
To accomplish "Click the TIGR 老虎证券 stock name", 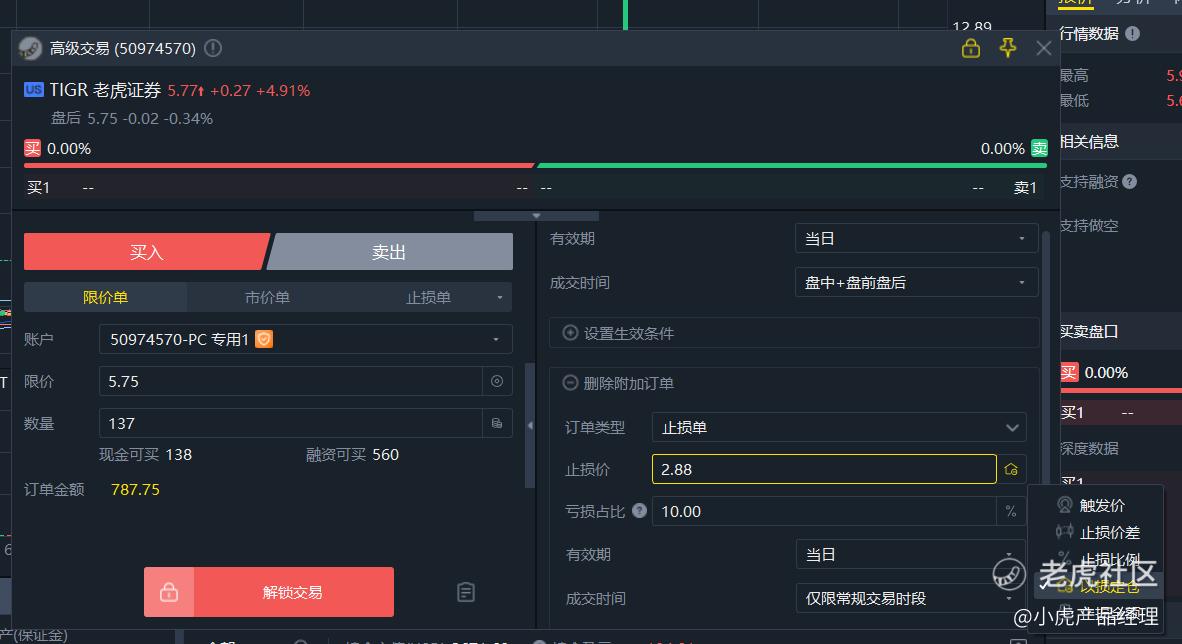I will (x=106, y=90).
